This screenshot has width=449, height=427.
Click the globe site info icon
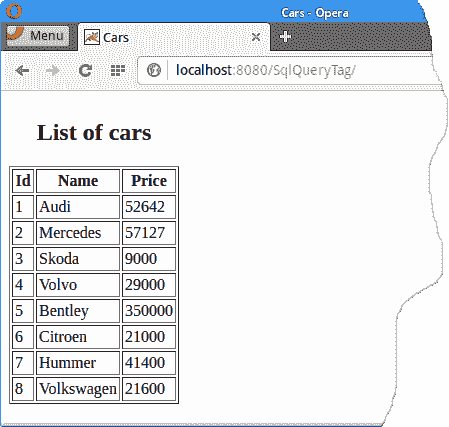[154, 70]
